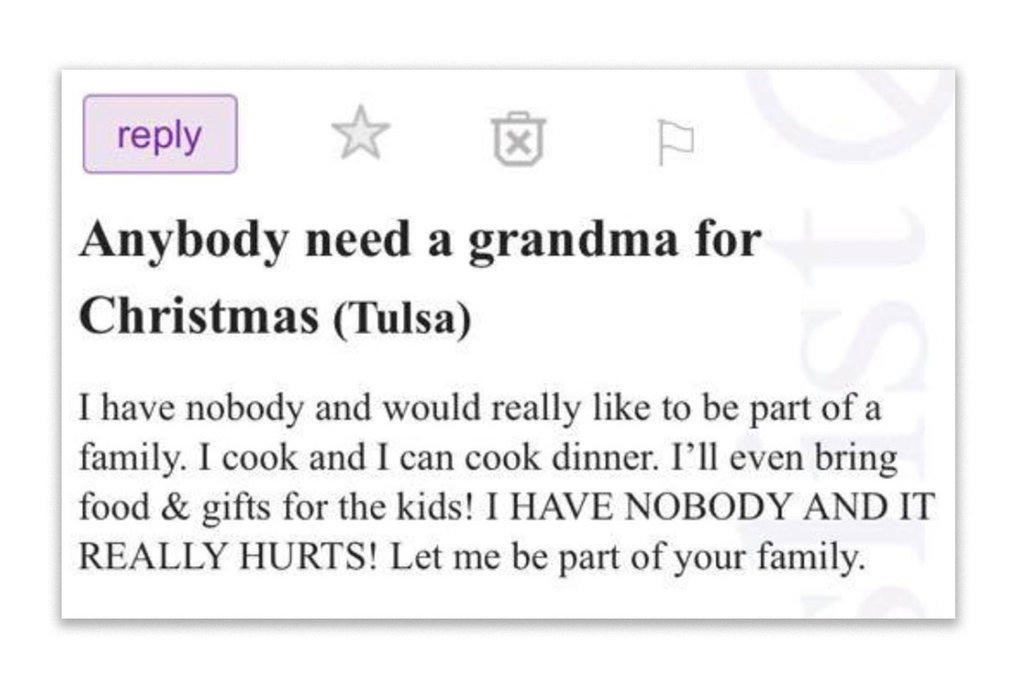1024x682 pixels.
Task: Select the '(Tulsa)' location label
Action: (400, 320)
